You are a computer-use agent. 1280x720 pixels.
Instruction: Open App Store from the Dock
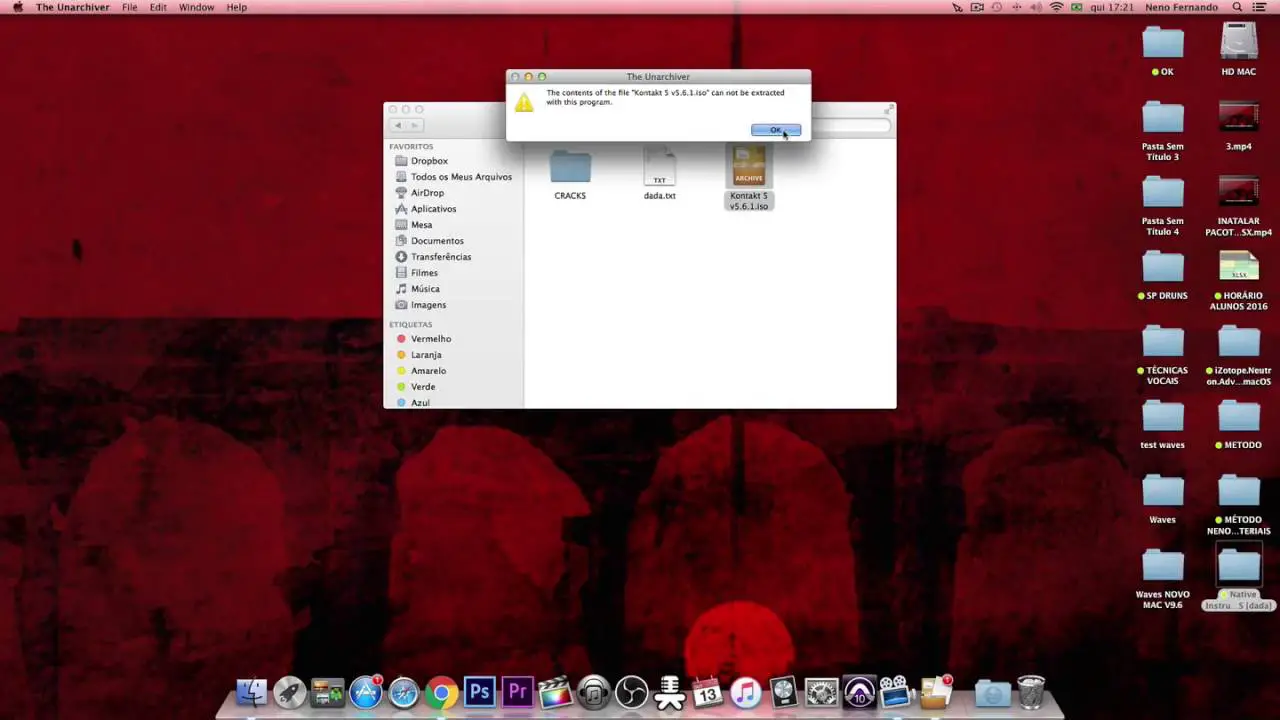point(365,692)
